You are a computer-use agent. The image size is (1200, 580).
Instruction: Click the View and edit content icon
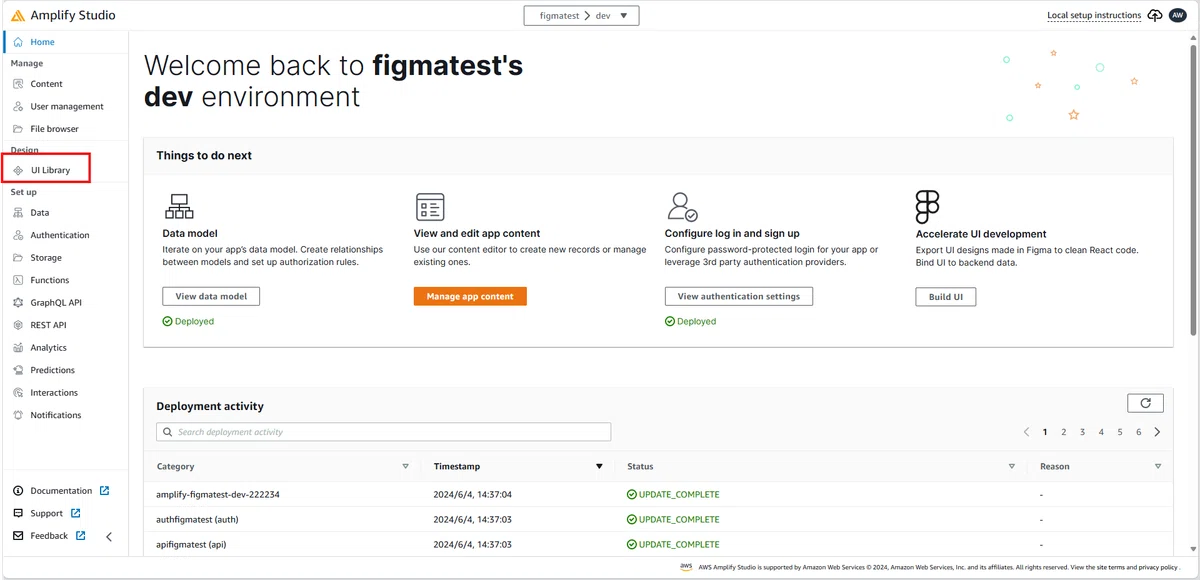point(430,207)
